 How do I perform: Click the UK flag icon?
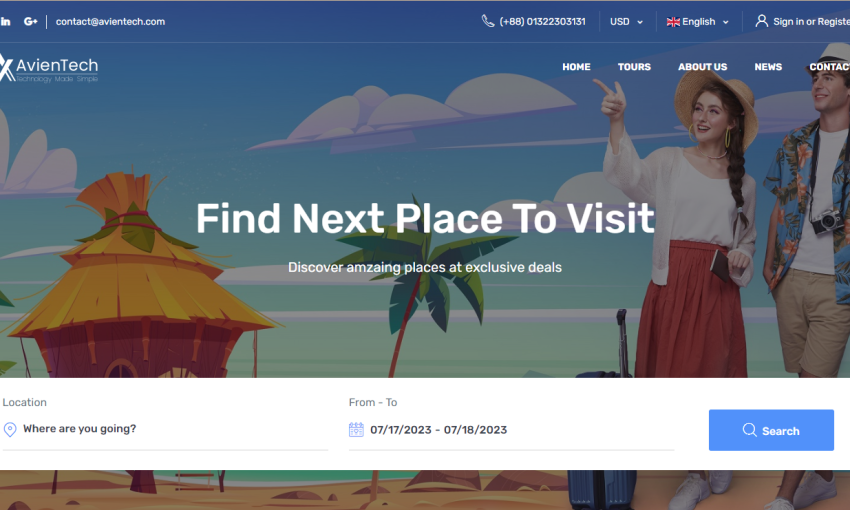coord(673,22)
